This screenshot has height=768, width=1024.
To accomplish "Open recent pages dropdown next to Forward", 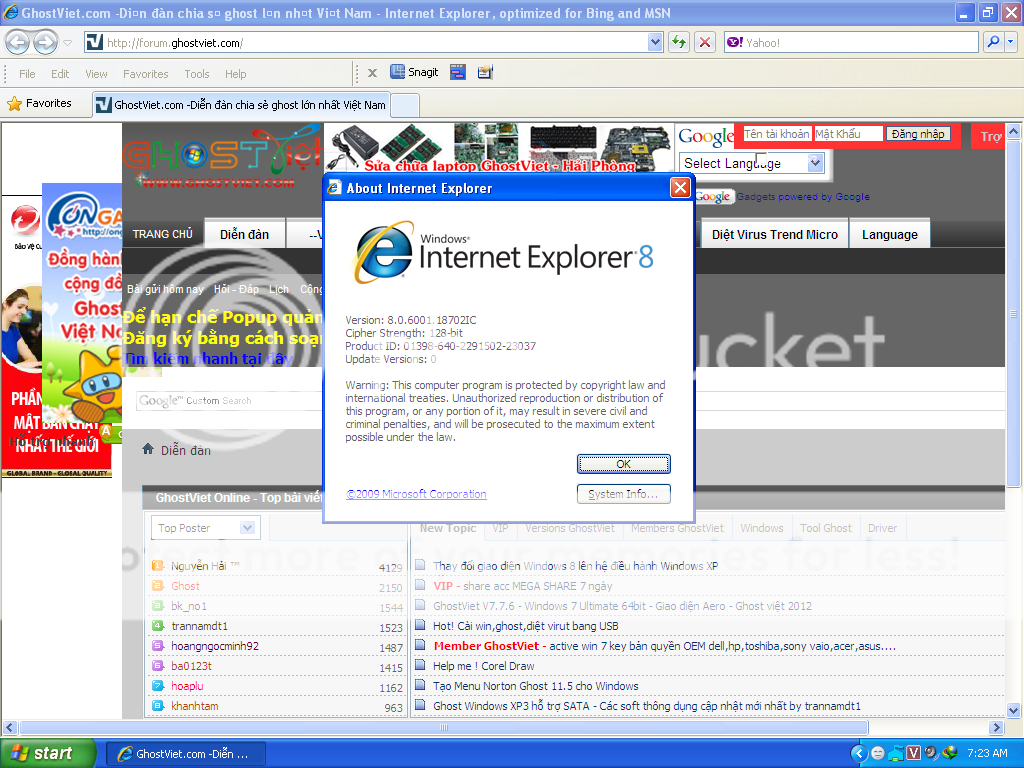I will (67, 43).
